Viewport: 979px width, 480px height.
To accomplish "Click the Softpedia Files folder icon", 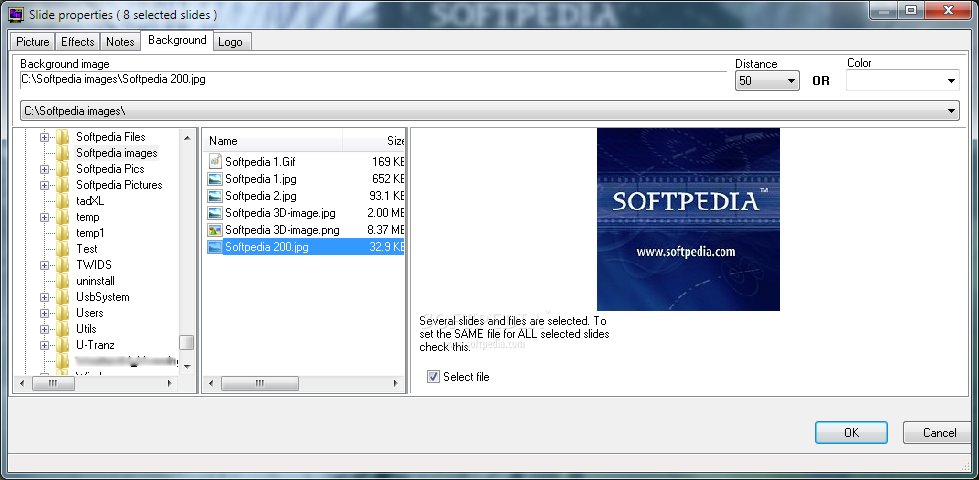I will [62, 137].
